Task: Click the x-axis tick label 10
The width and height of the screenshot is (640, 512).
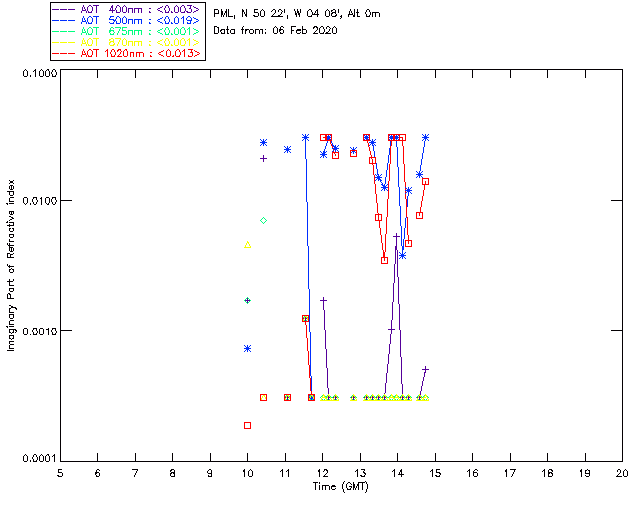Action: (247, 473)
